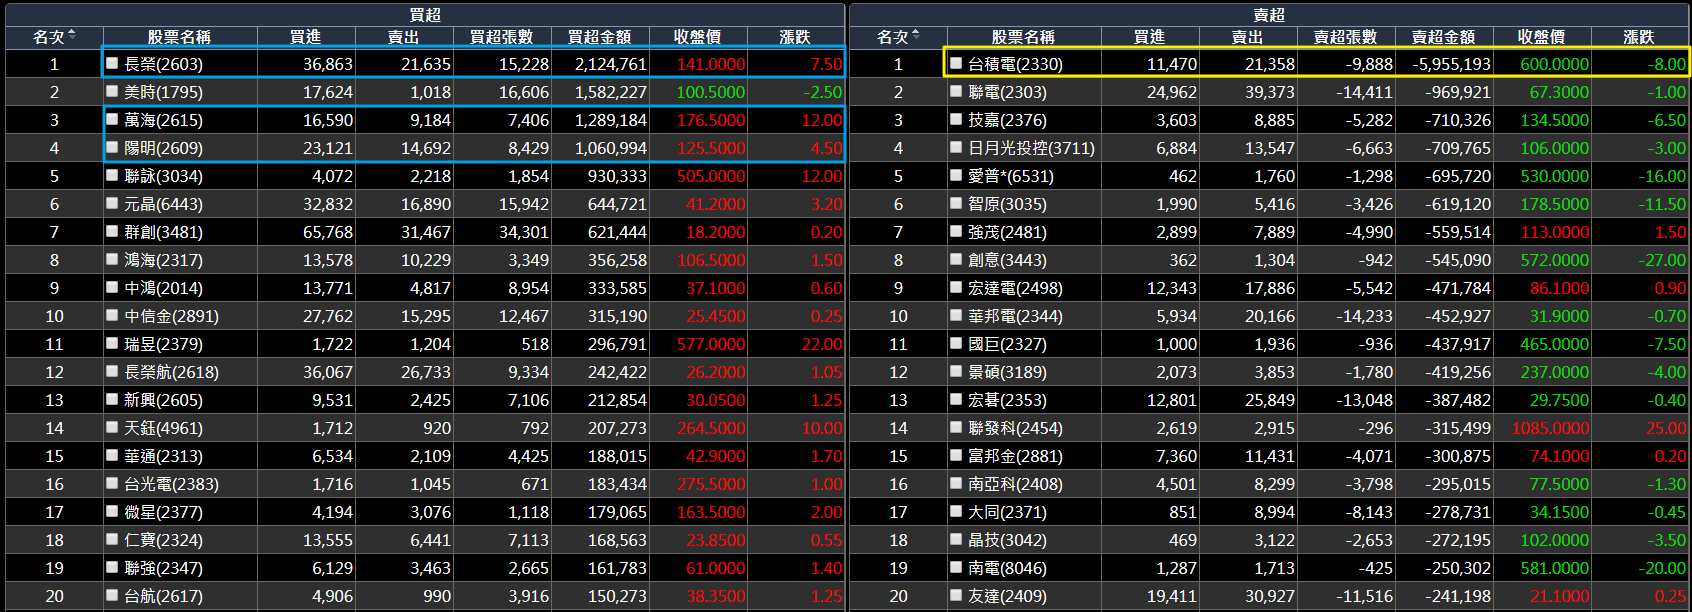Open stock 中鴻(2014)
Screen dimensions: 1692x612
[x=163, y=288]
